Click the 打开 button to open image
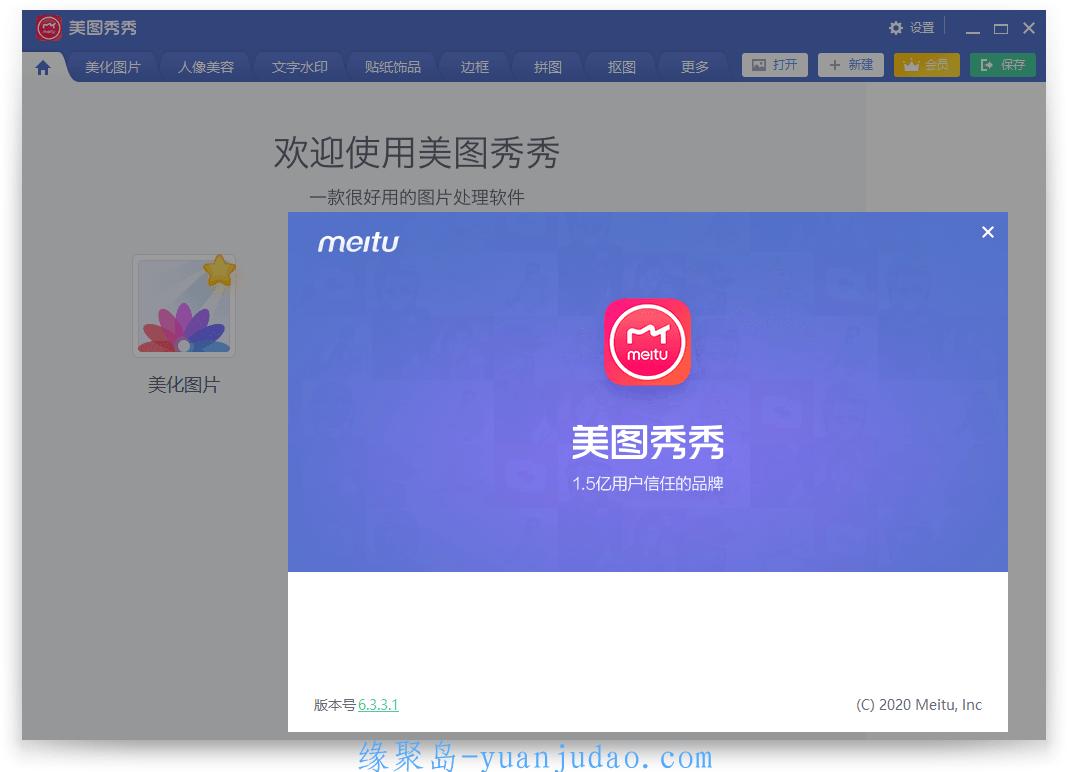This screenshot has width=1068, height=772. (774, 65)
